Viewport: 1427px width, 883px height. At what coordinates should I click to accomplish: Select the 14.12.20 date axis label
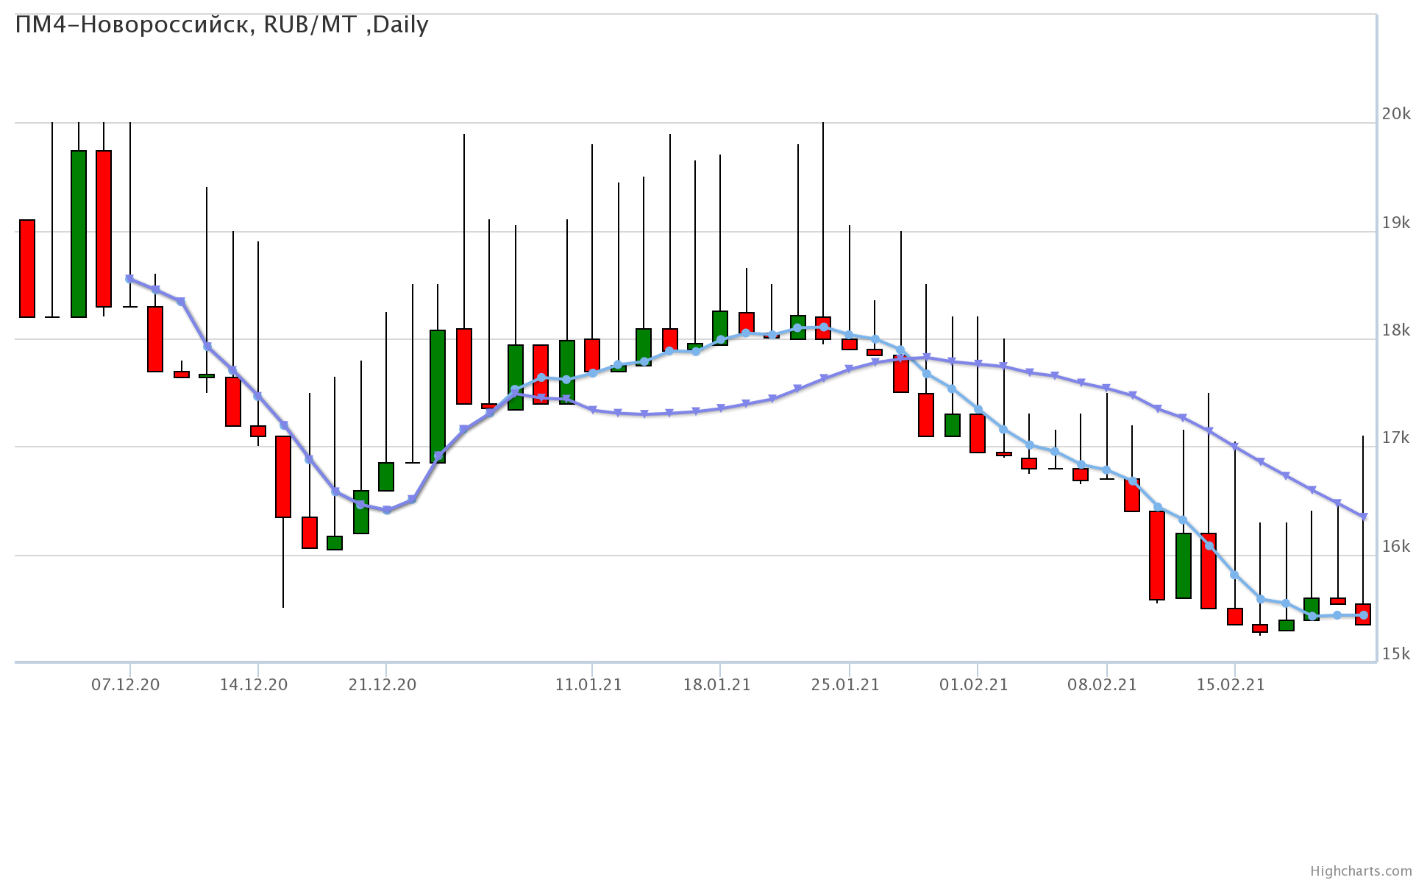coord(253,685)
